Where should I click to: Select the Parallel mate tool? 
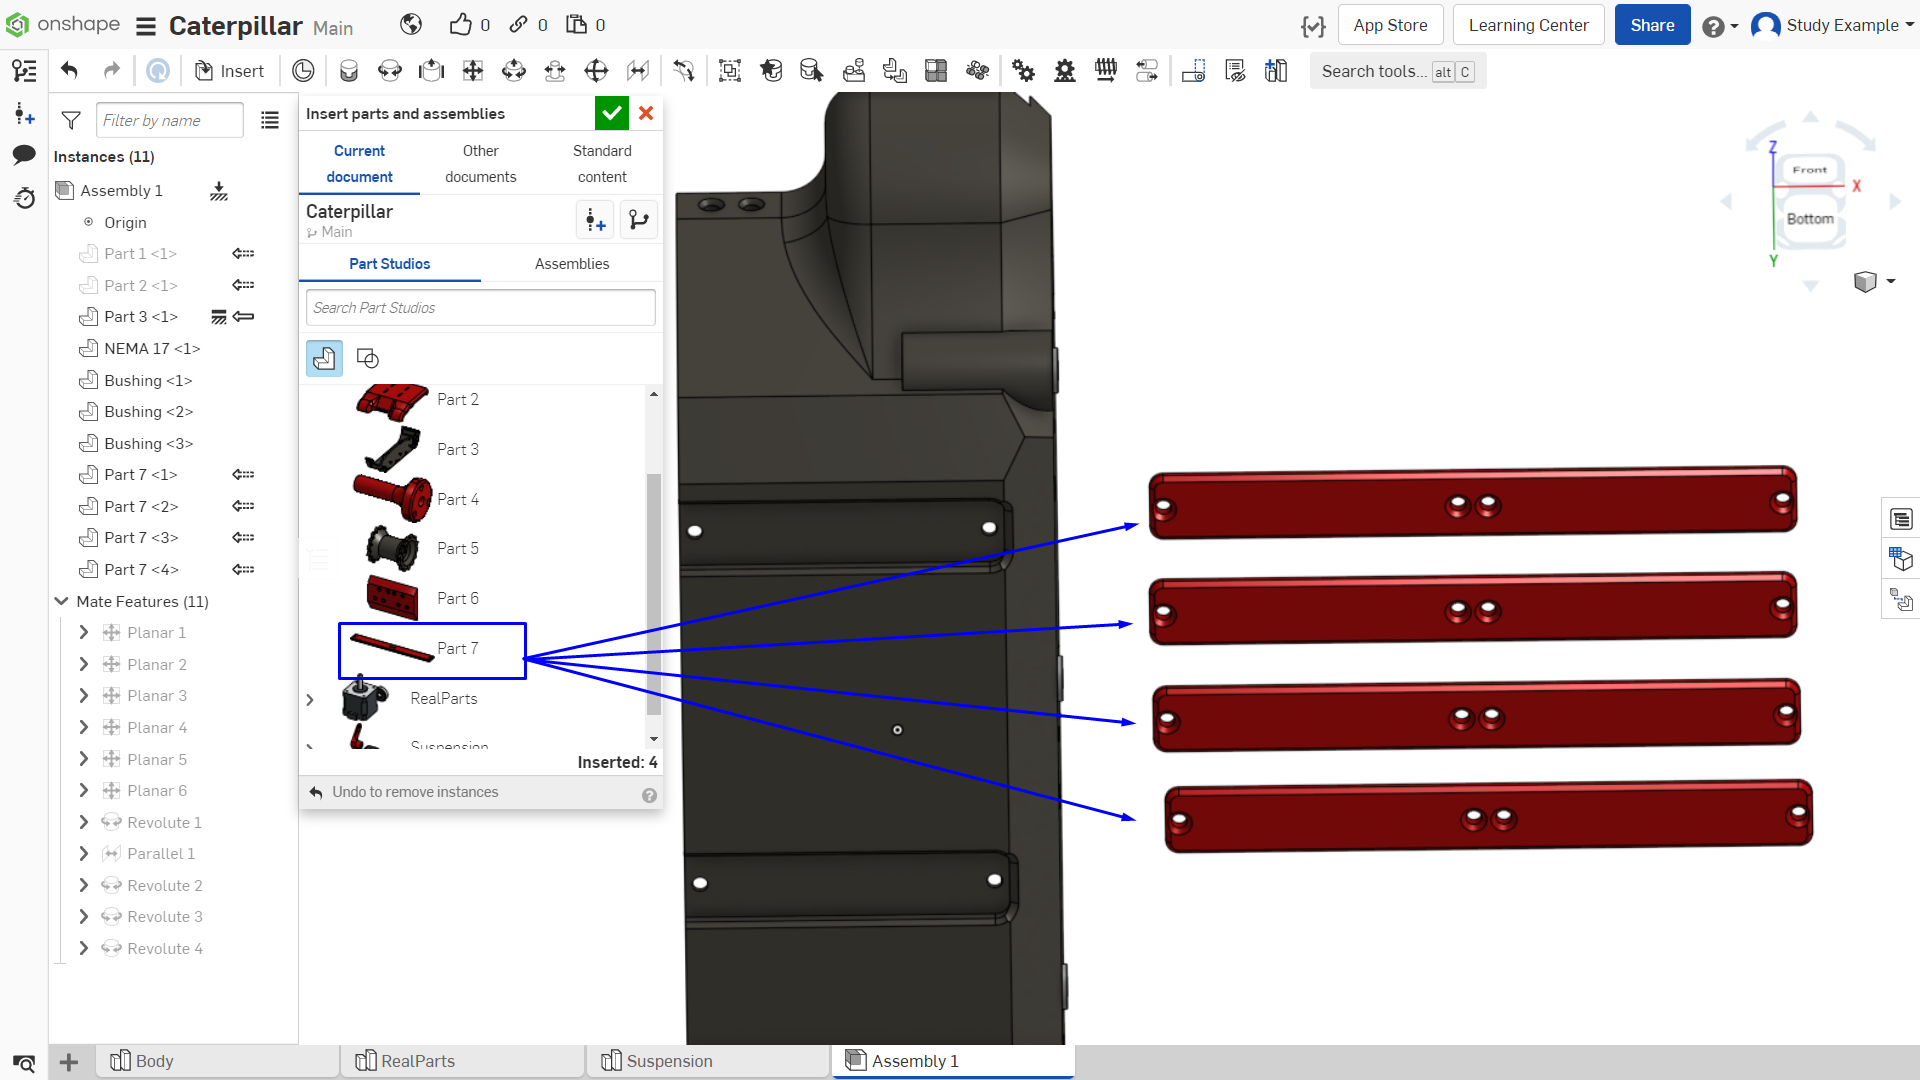coord(638,70)
